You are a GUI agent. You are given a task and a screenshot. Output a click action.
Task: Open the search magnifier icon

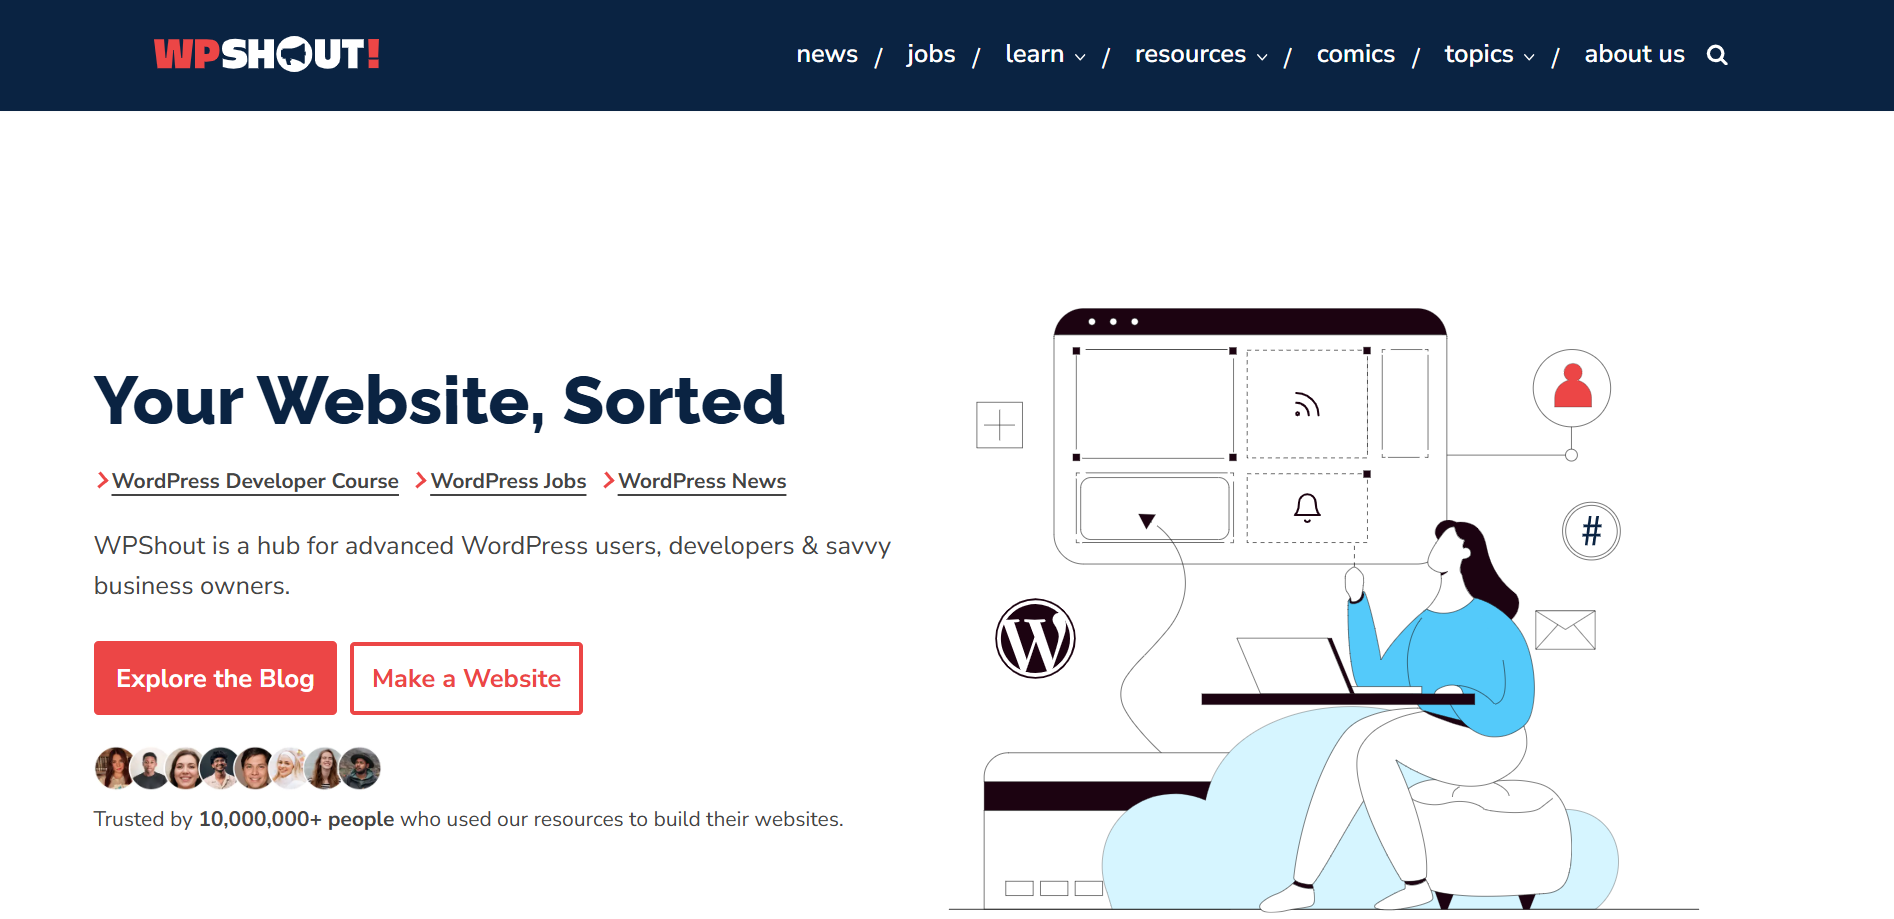(1717, 55)
